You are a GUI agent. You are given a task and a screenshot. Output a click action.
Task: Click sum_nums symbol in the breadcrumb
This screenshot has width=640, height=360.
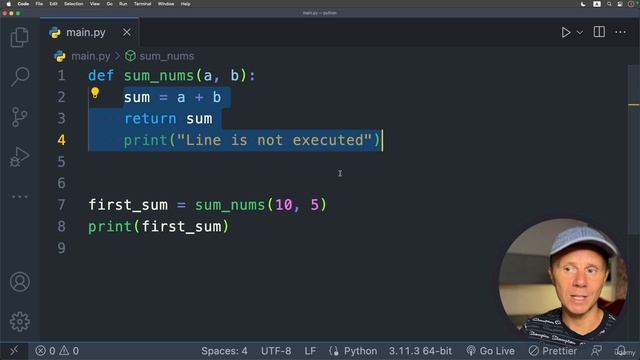[167, 56]
